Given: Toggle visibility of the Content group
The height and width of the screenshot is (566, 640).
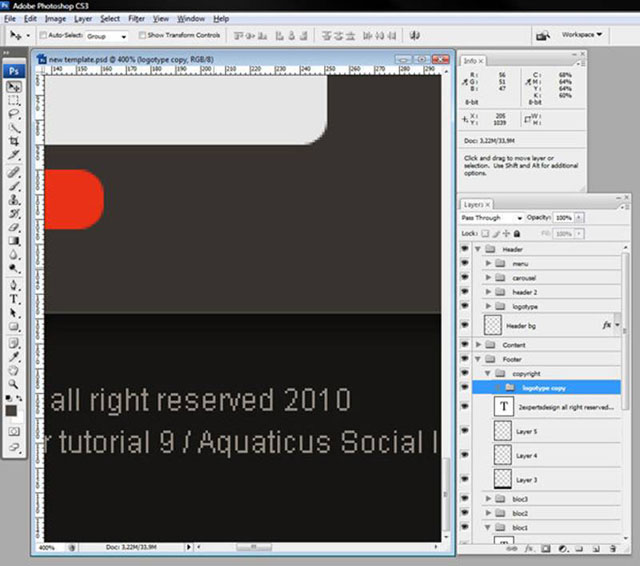Looking at the screenshot, I should click(464, 344).
